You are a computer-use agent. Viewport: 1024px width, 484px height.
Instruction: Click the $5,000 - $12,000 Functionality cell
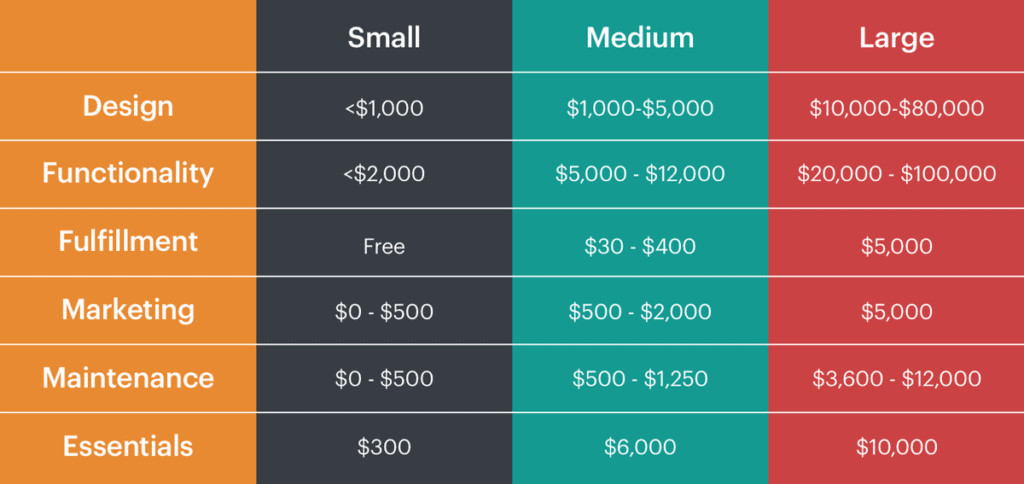pos(640,174)
